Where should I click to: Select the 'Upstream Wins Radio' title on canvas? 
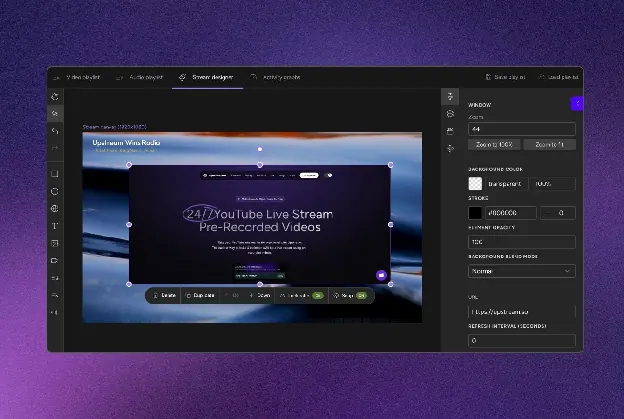point(126,142)
